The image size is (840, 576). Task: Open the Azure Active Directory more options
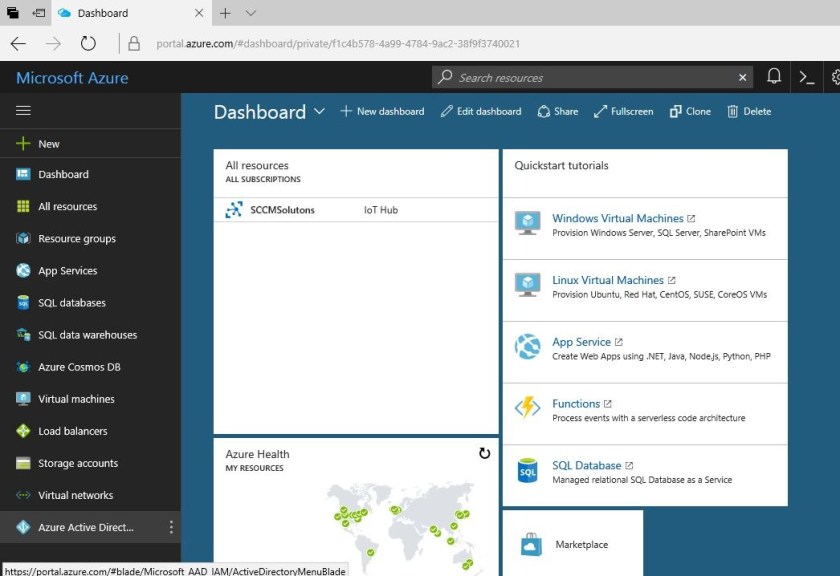coord(171,527)
